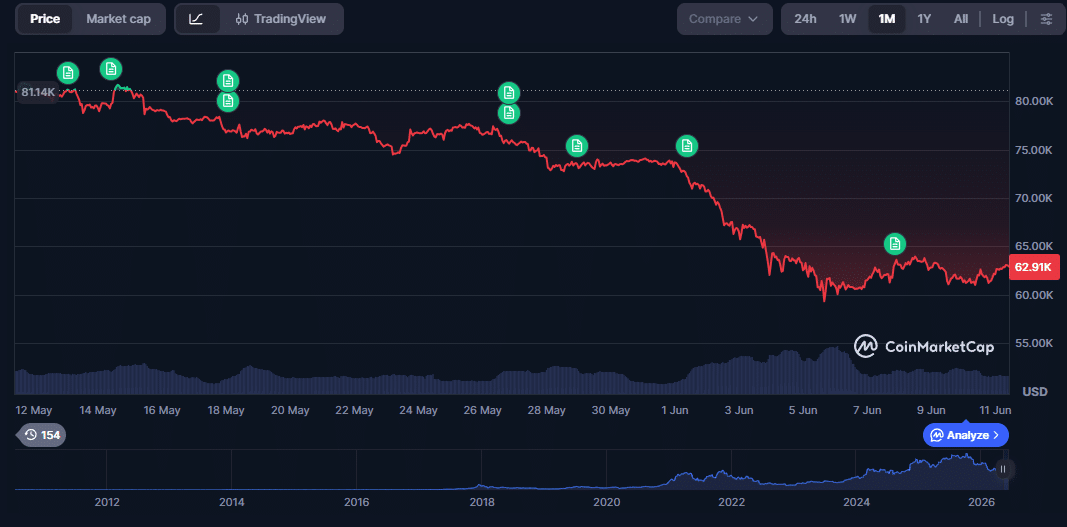Click the 2024 mark on overview timeline
The width and height of the screenshot is (1067, 527).
(x=857, y=502)
